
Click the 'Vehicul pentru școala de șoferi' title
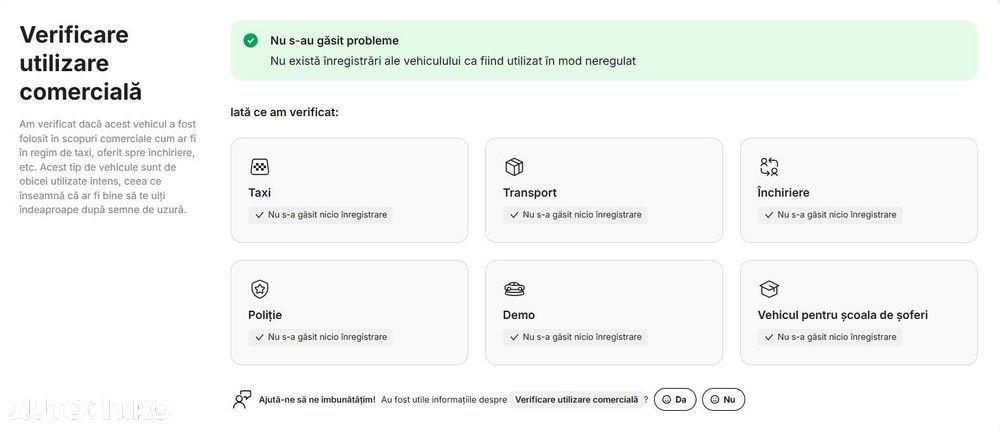pos(843,315)
